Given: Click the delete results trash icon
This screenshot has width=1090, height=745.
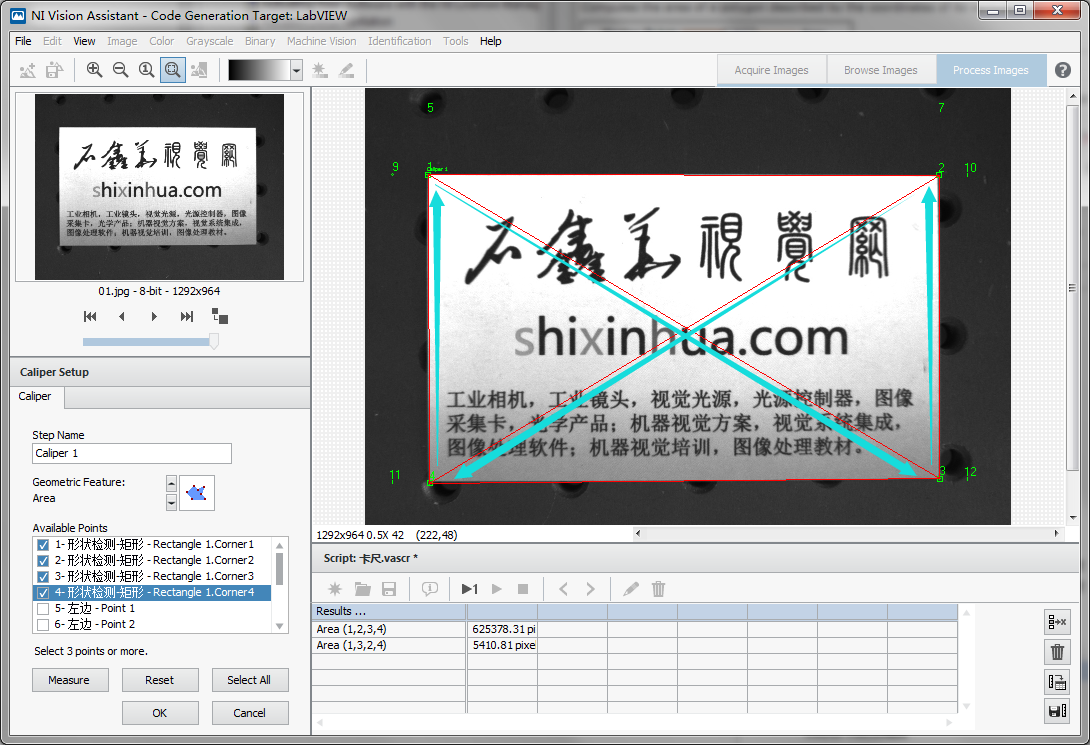Looking at the screenshot, I should pyautogui.click(x=1057, y=652).
